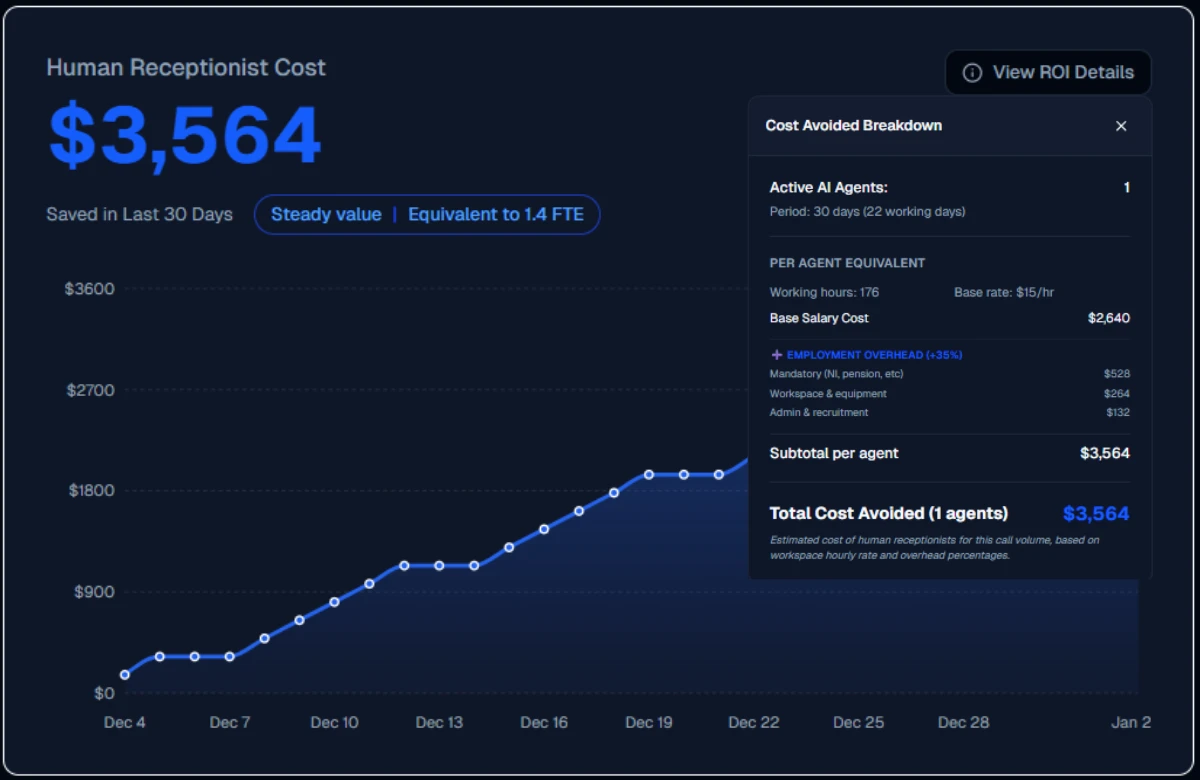Screen dimensions: 1200x780
Task: Click the info icon in View ROI Details
Action: point(971,73)
